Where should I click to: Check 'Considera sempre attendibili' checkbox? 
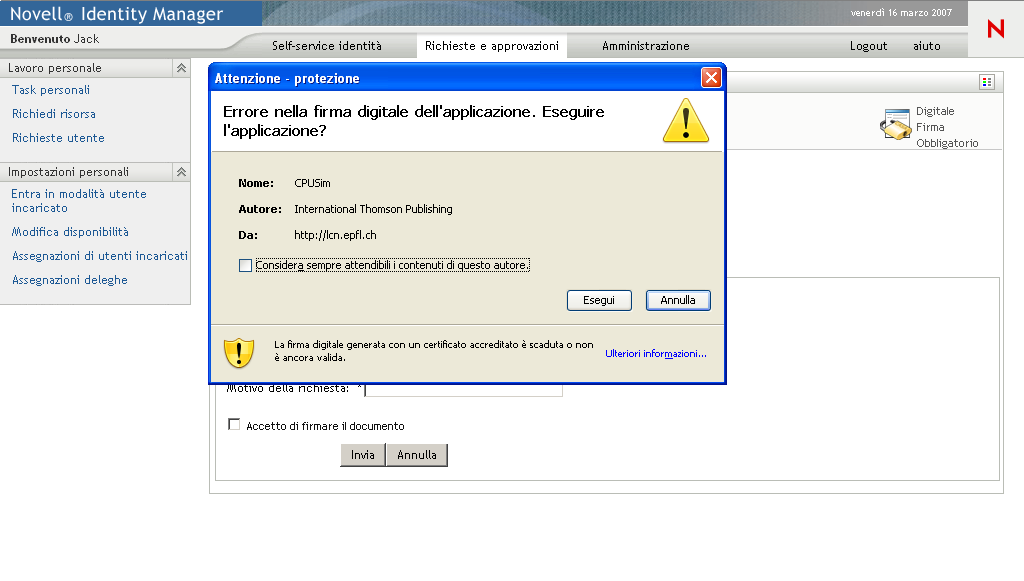[245, 266]
